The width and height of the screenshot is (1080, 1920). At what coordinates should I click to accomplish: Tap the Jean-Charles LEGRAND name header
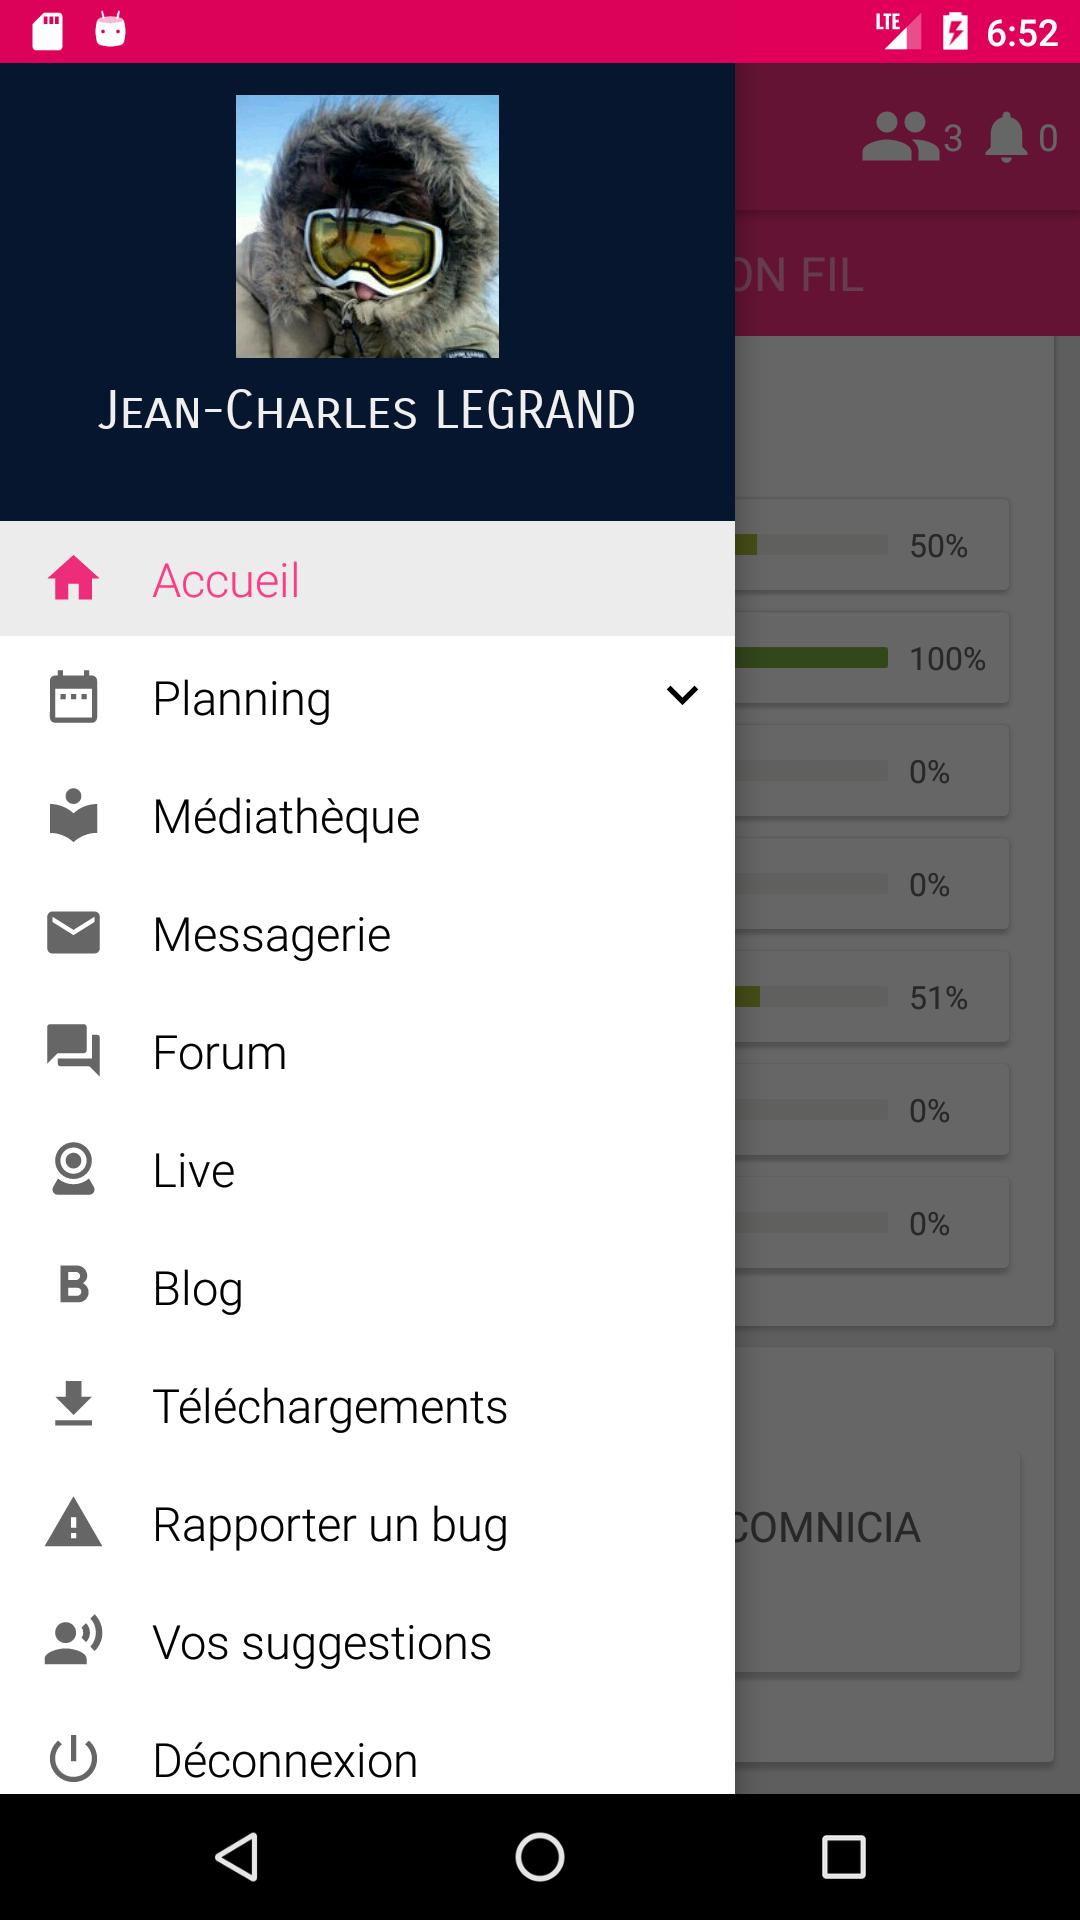click(x=367, y=410)
